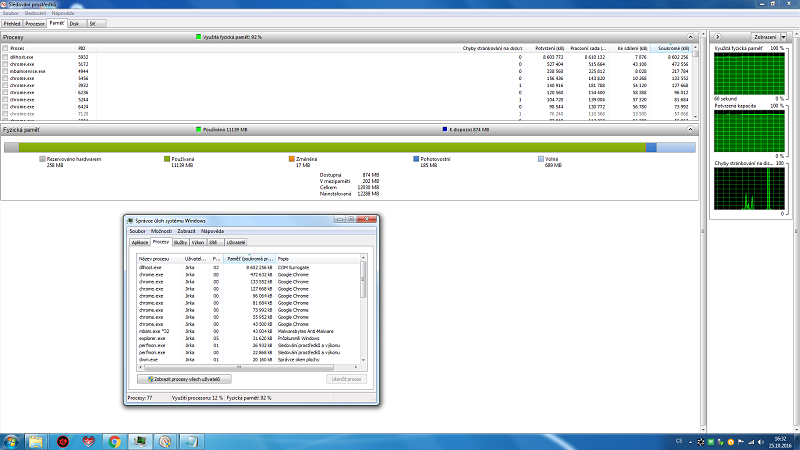This screenshot has width=800, height=450.
Task: Tick checkbox for chrome.exe PID 6236
Action: 5,93
